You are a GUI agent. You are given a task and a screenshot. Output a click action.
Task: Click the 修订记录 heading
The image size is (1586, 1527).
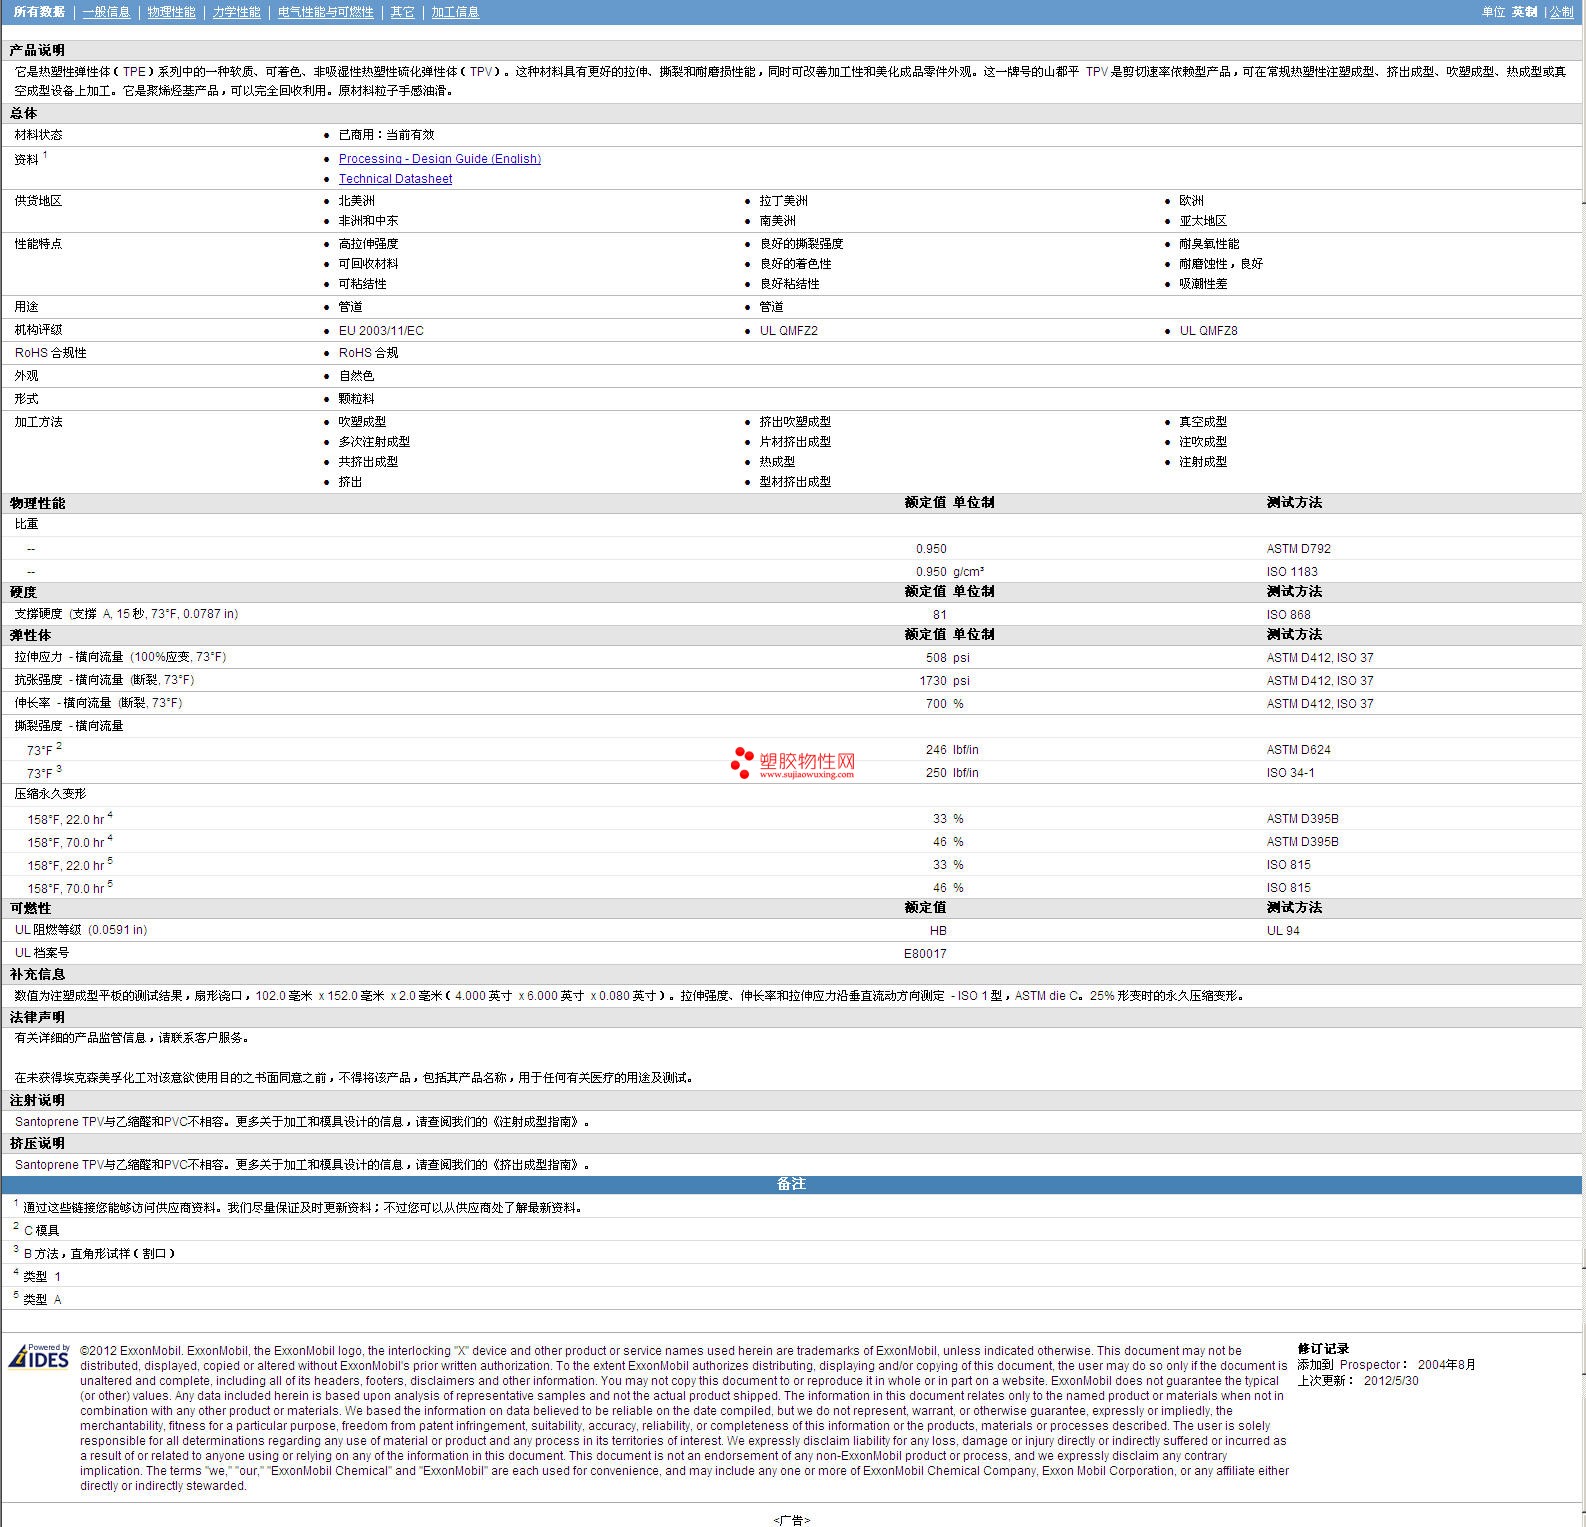tap(1323, 1349)
